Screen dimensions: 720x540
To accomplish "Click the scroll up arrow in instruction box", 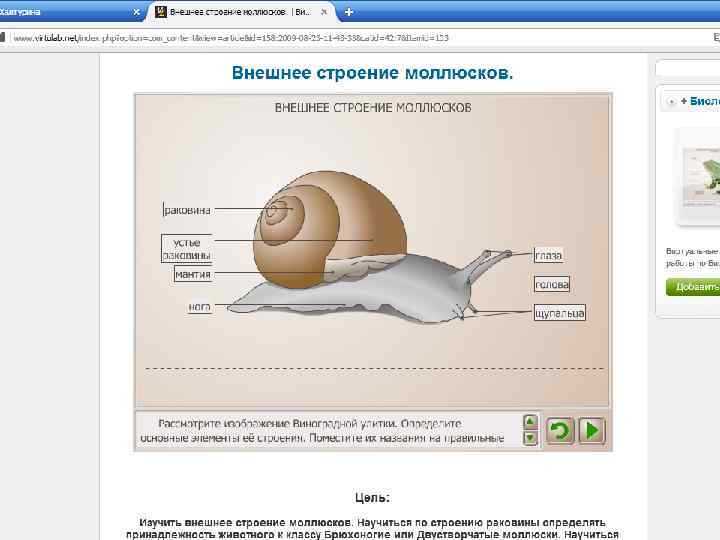I will (530, 422).
